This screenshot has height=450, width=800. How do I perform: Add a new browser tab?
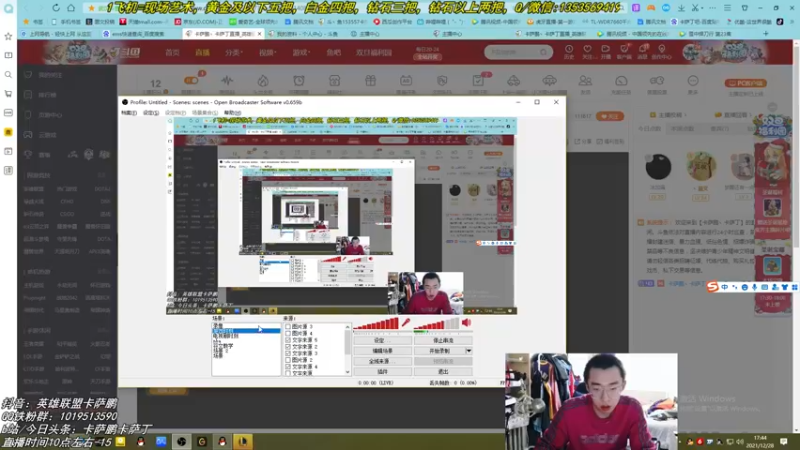coord(765,33)
